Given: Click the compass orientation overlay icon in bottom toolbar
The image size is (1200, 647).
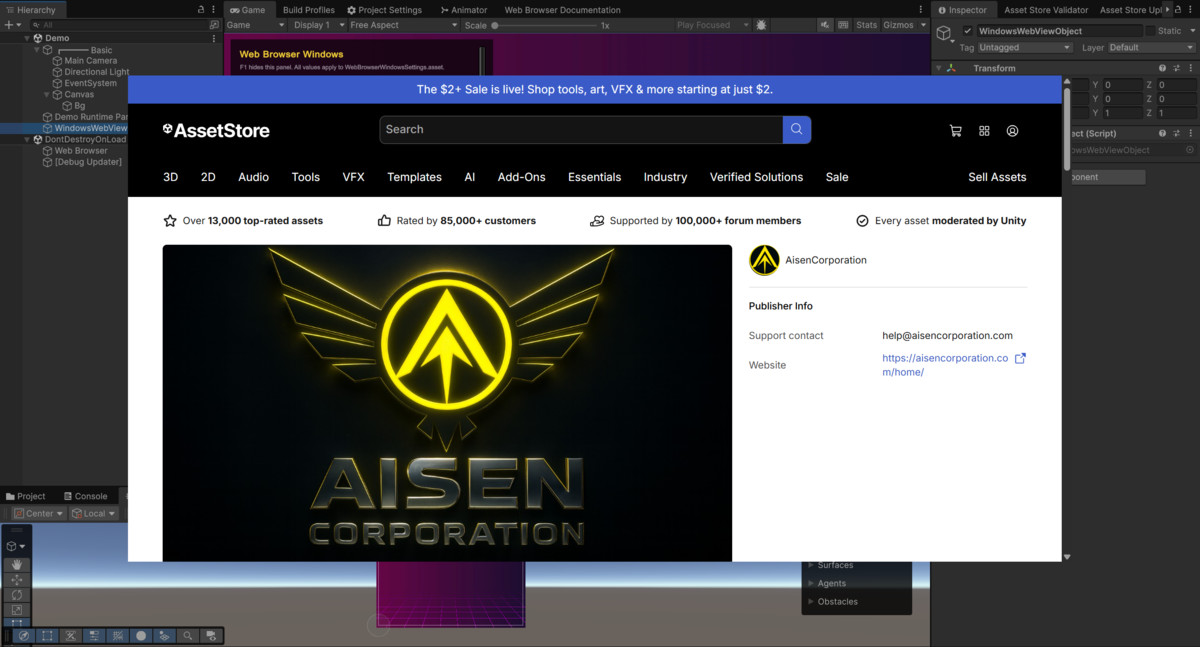Looking at the screenshot, I should click(x=24, y=635).
